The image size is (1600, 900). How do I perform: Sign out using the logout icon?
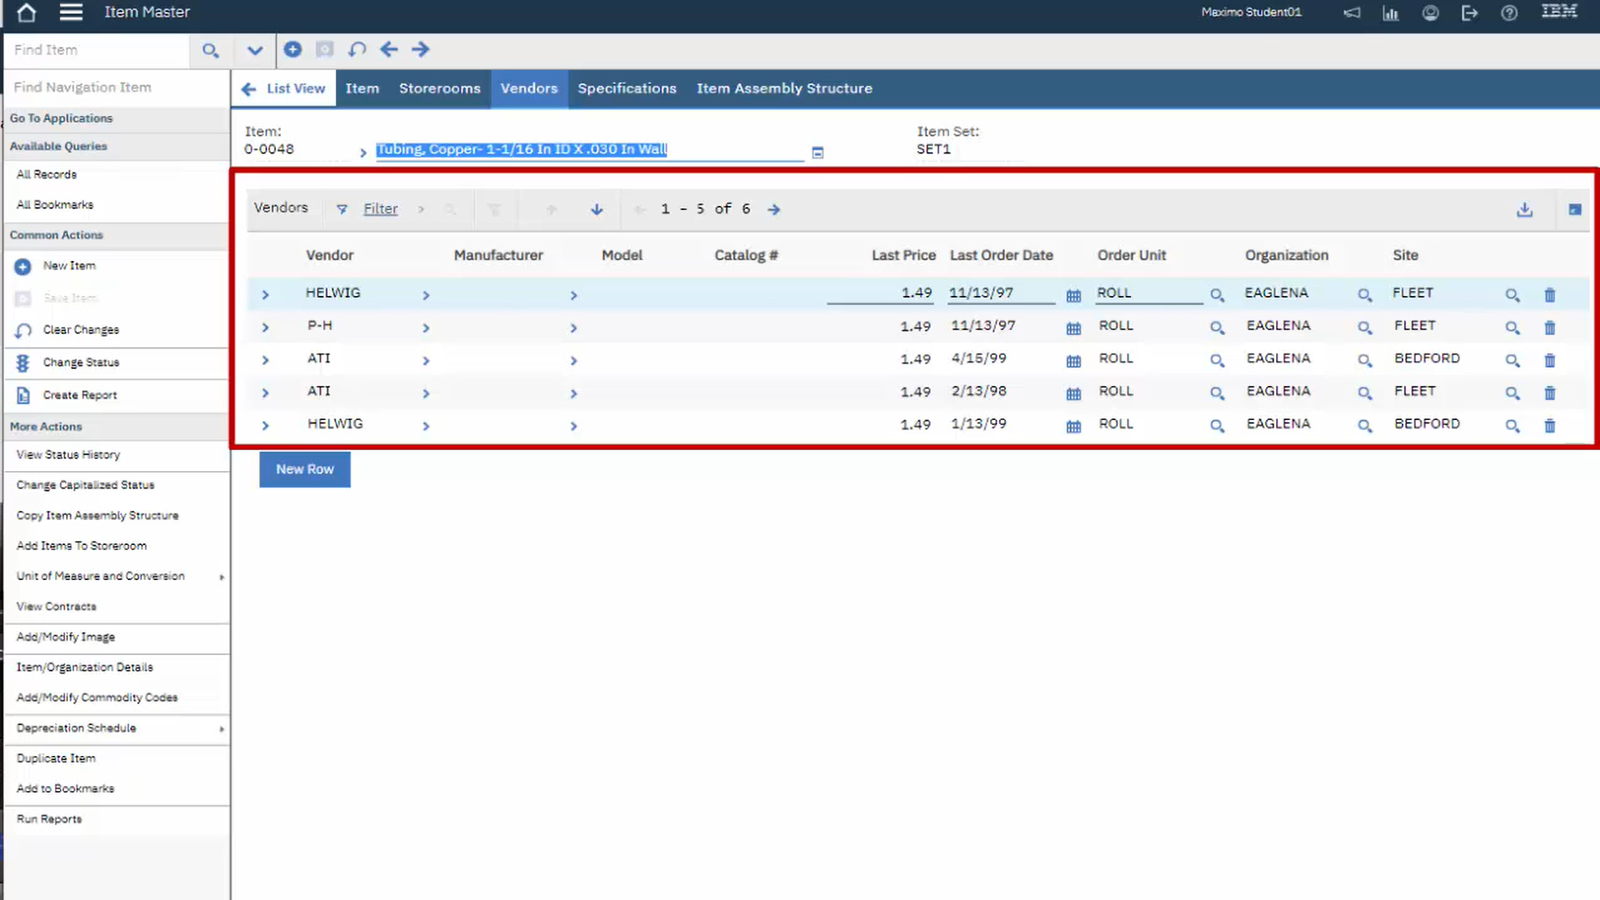tap(1469, 13)
